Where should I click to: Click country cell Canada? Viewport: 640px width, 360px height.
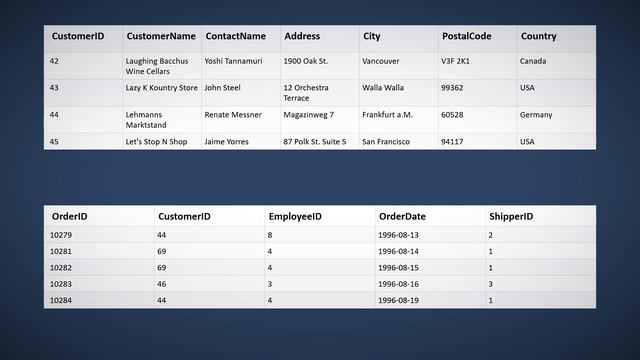[533, 61]
